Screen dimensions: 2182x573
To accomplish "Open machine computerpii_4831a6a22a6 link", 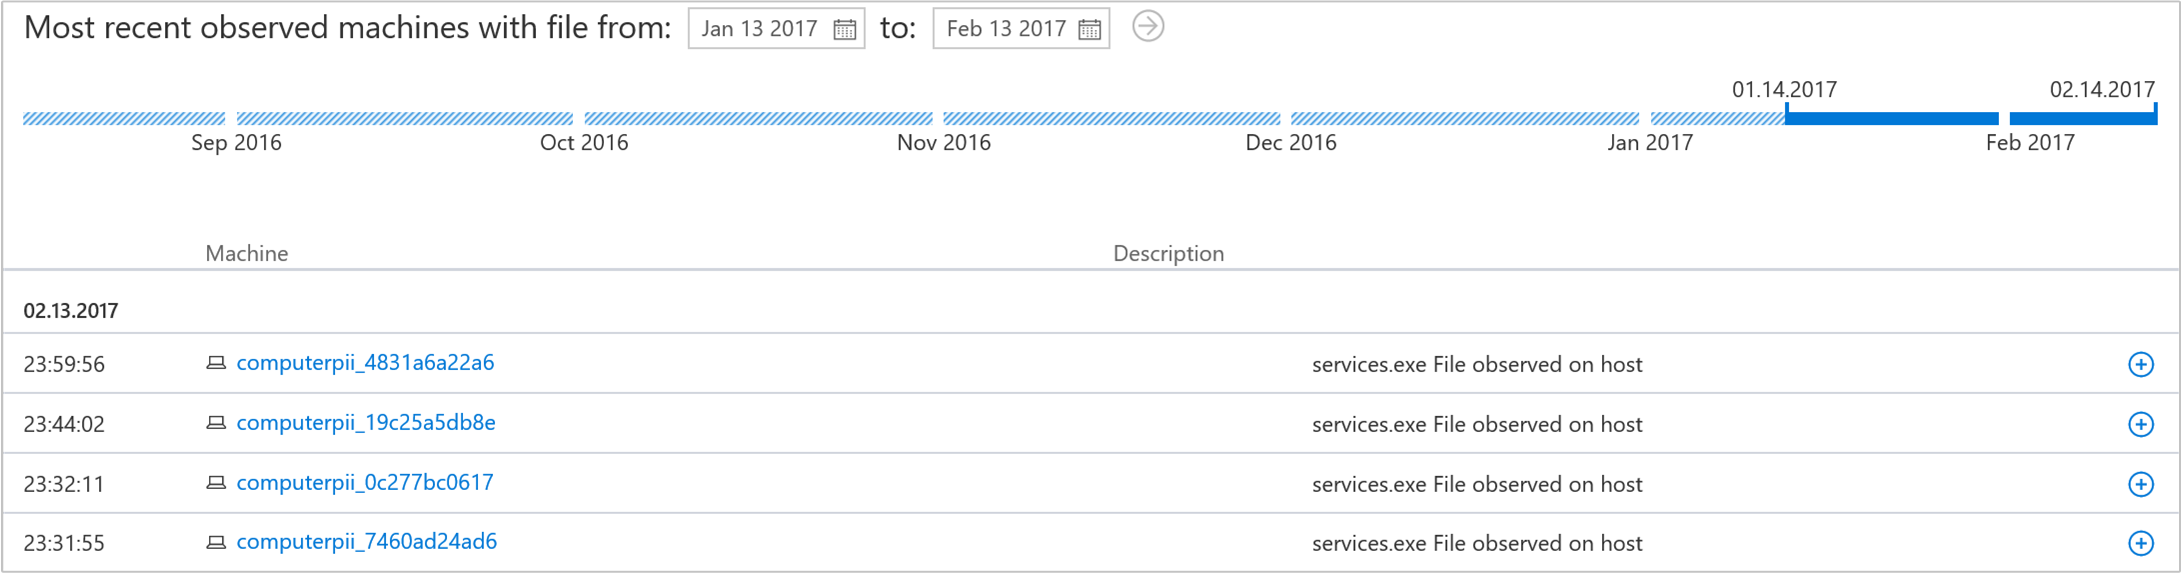I will tap(365, 363).
